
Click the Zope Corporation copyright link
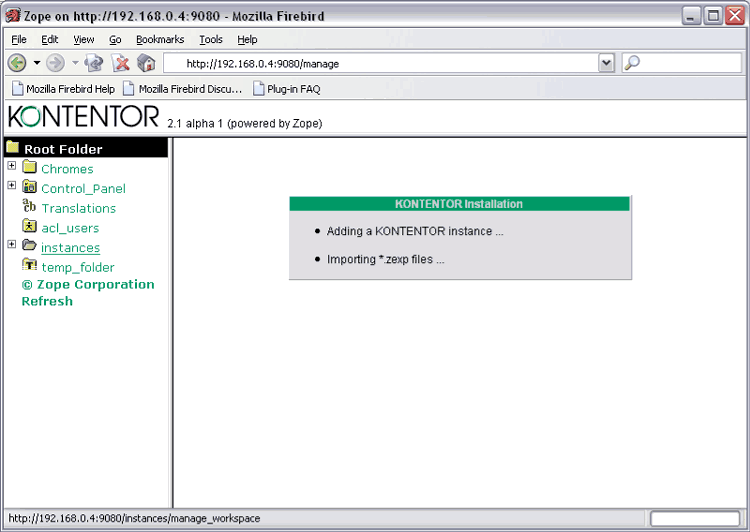88,284
